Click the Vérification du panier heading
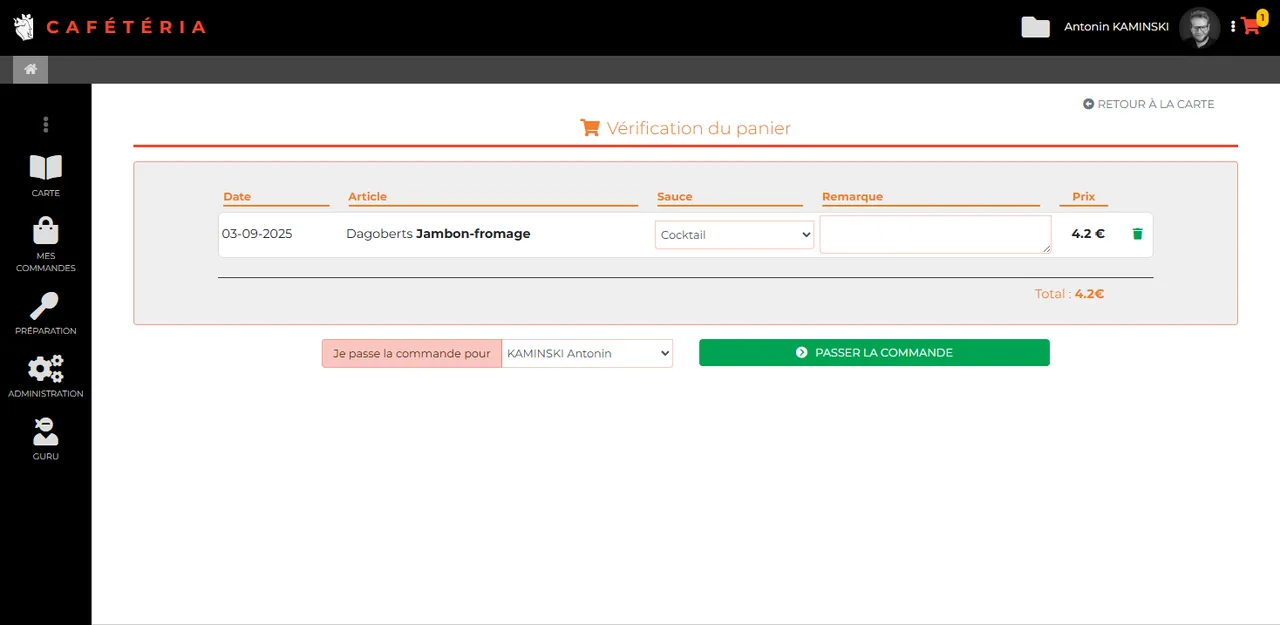Viewport: 1280px width, 625px height. pyautogui.click(x=686, y=128)
